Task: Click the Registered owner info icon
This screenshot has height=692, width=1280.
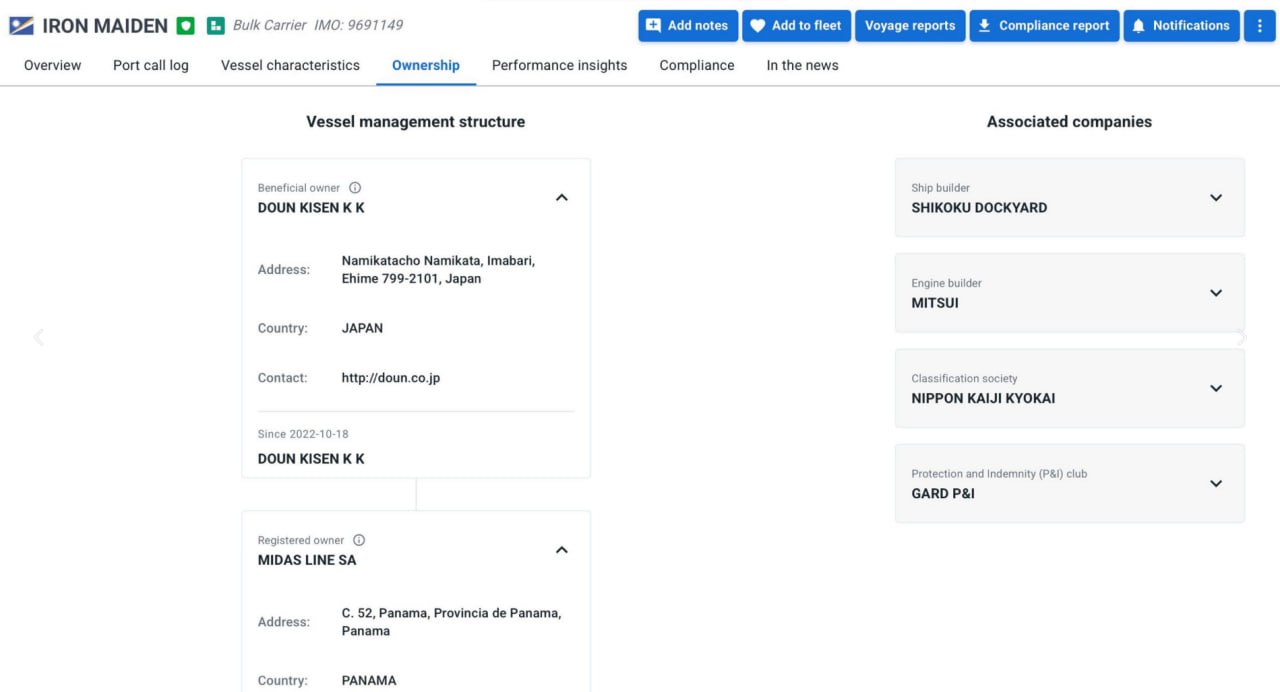Action: (x=359, y=541)
